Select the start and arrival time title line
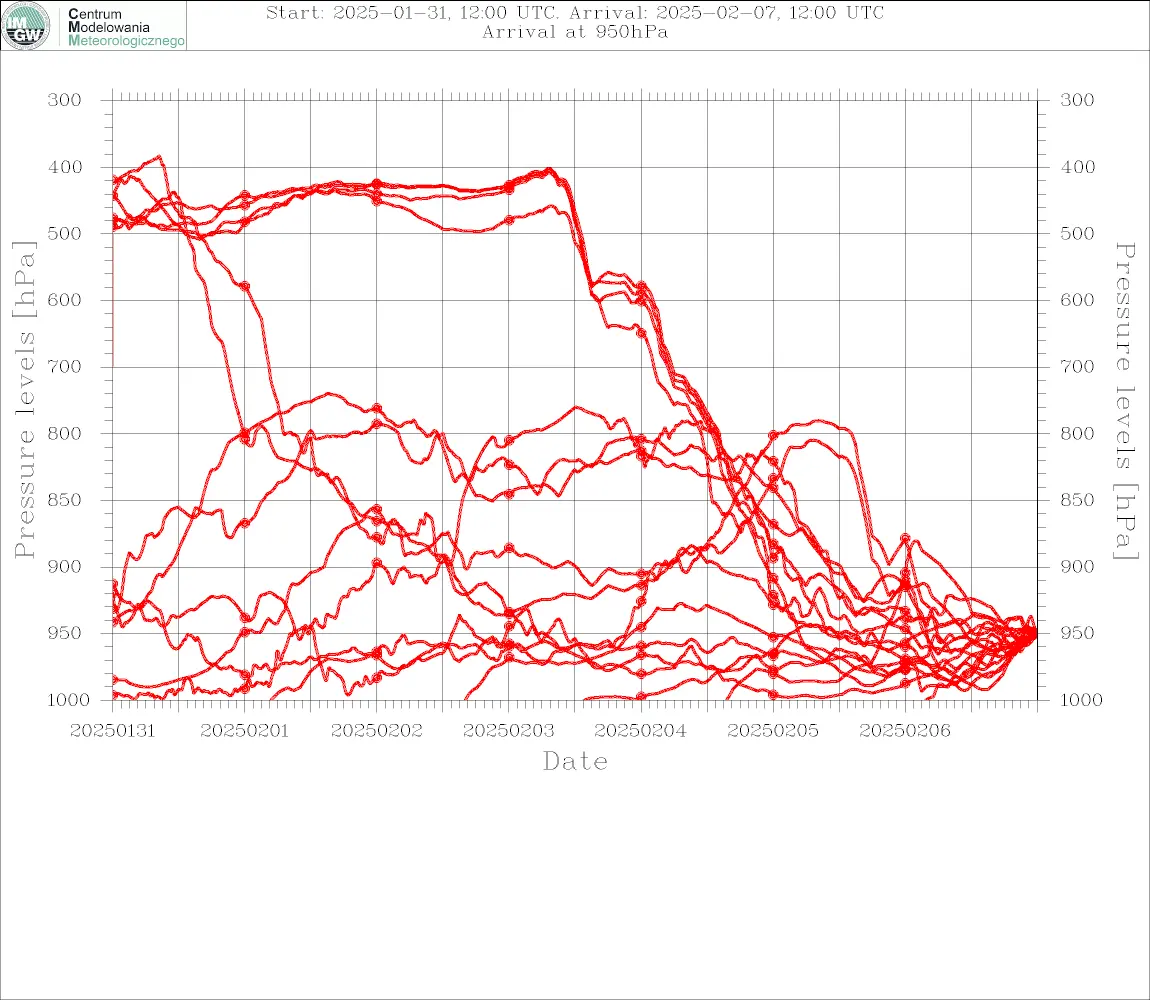Viewport: 1150px width, 1000px height. click(x=575, y=12)
